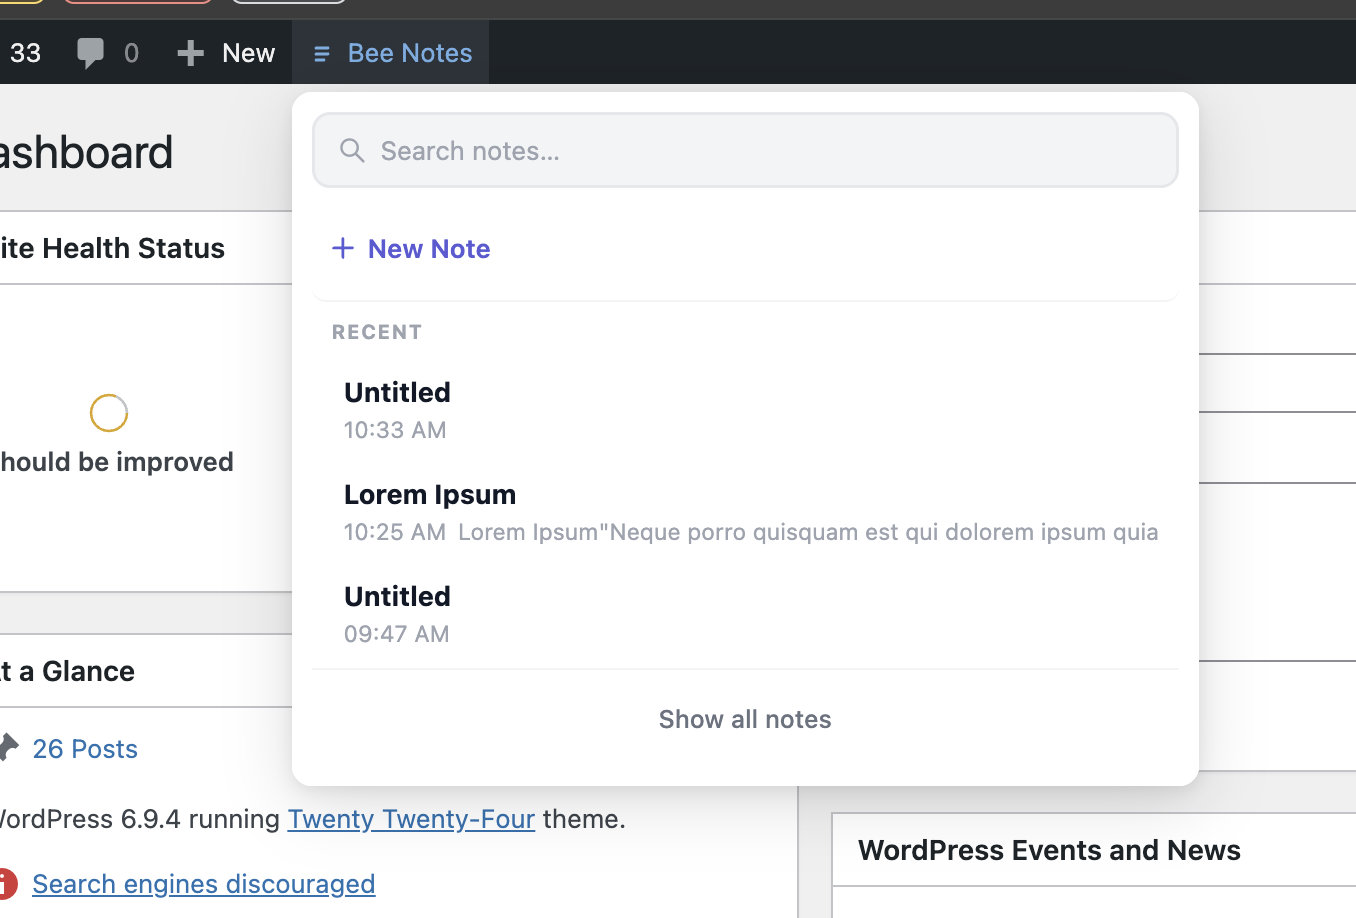The height and width of the screenshot is (918, 1356).
Task: Click the plus icon beside New
Action: 190,53
